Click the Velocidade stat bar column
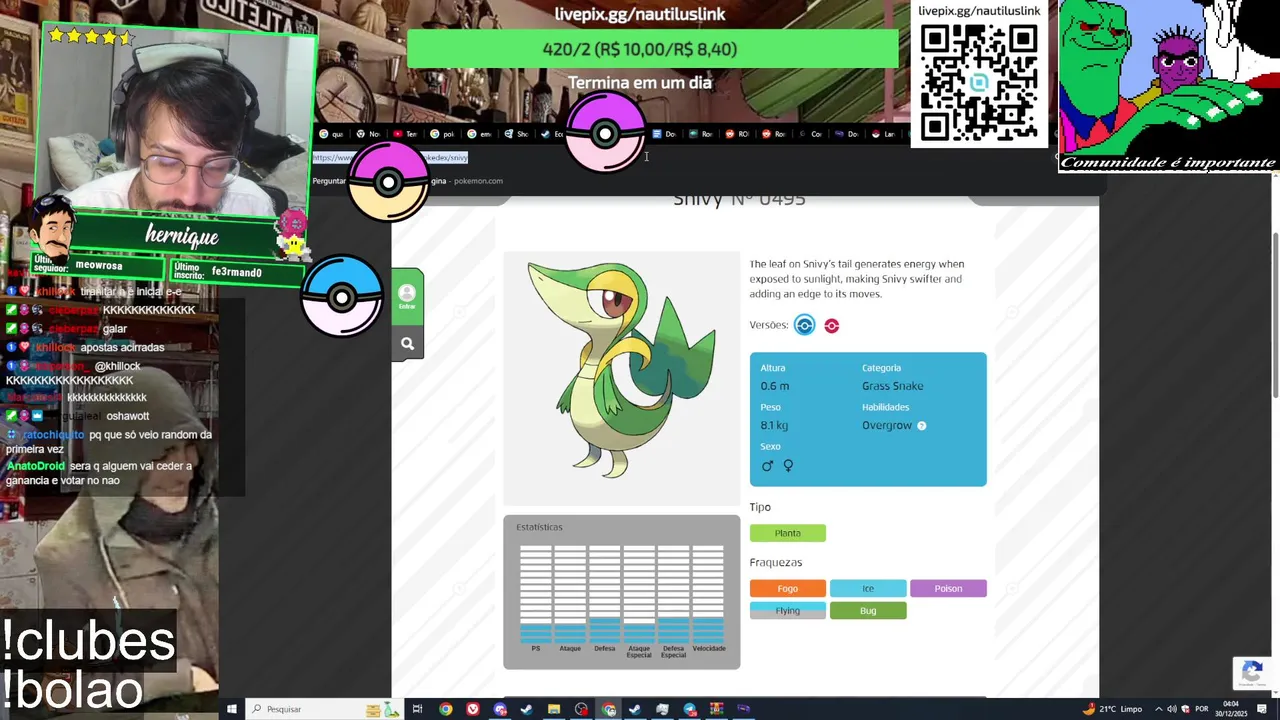 (708, 593)
